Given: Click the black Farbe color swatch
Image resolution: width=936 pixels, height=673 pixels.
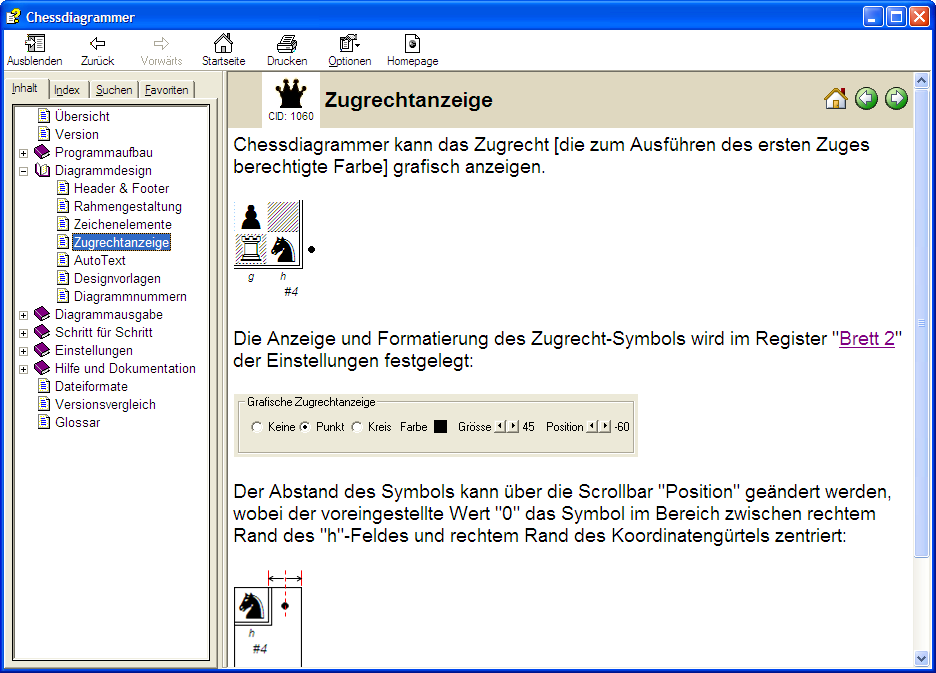Looking at the screenshot, I should (x=441, y=426).
